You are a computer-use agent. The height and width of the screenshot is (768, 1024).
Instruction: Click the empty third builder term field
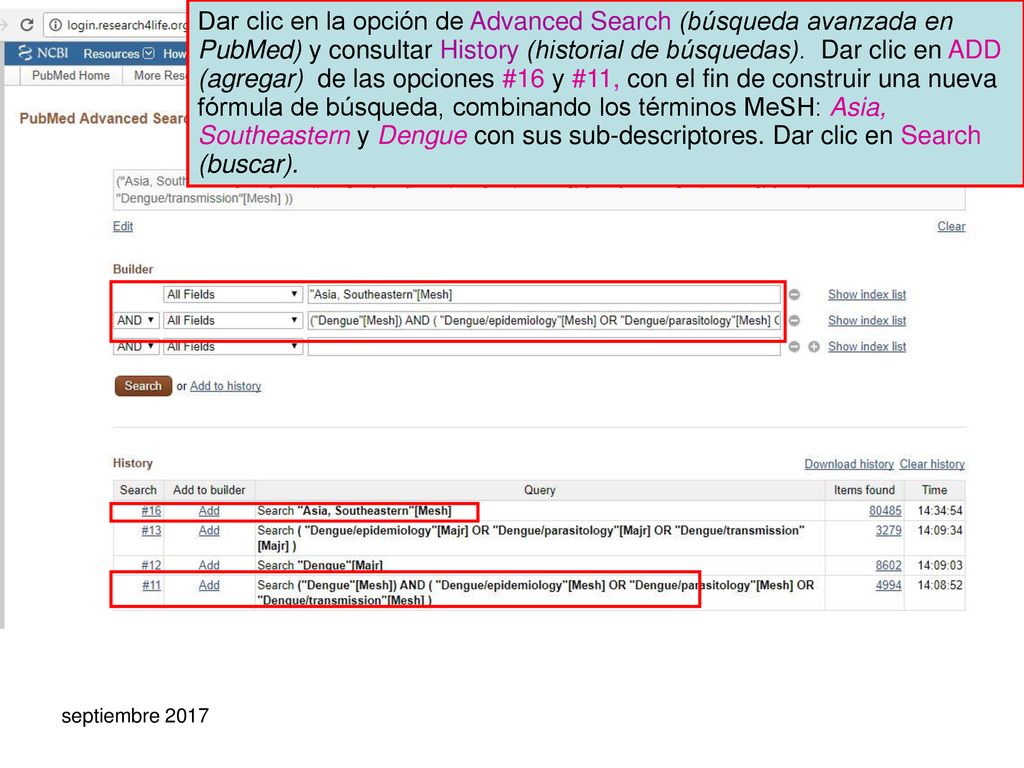[x=544, y=347]
